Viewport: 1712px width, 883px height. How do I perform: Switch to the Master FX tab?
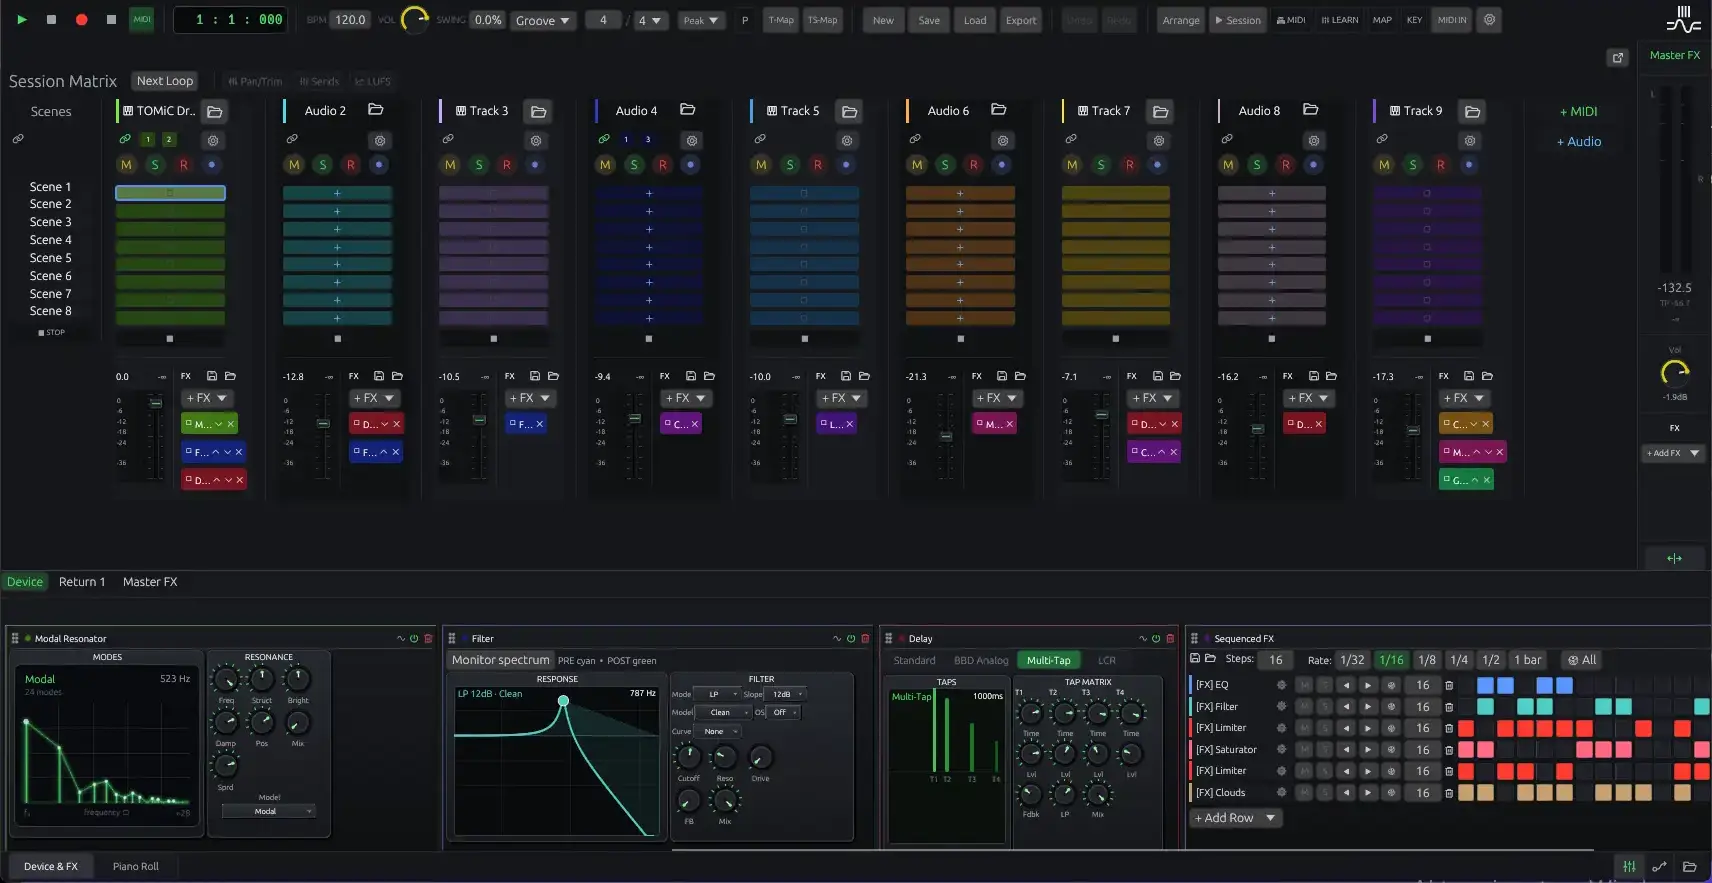coord(150,582)
